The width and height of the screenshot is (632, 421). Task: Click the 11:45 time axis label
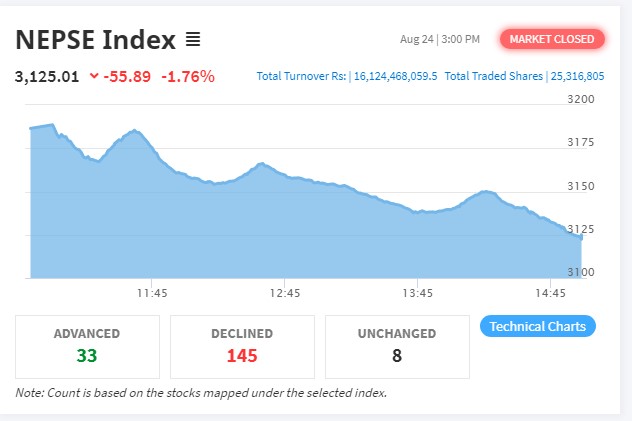(x=152, y=293)
